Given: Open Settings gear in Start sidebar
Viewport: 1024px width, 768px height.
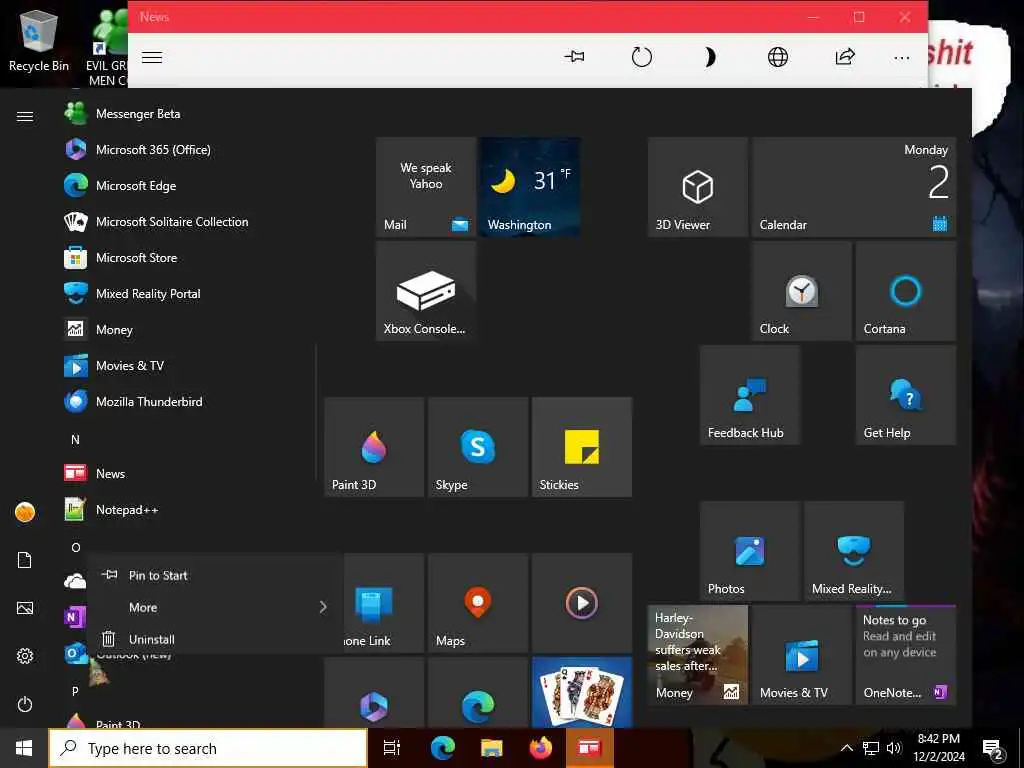Looking at the screenshot, I should [25, 656].
